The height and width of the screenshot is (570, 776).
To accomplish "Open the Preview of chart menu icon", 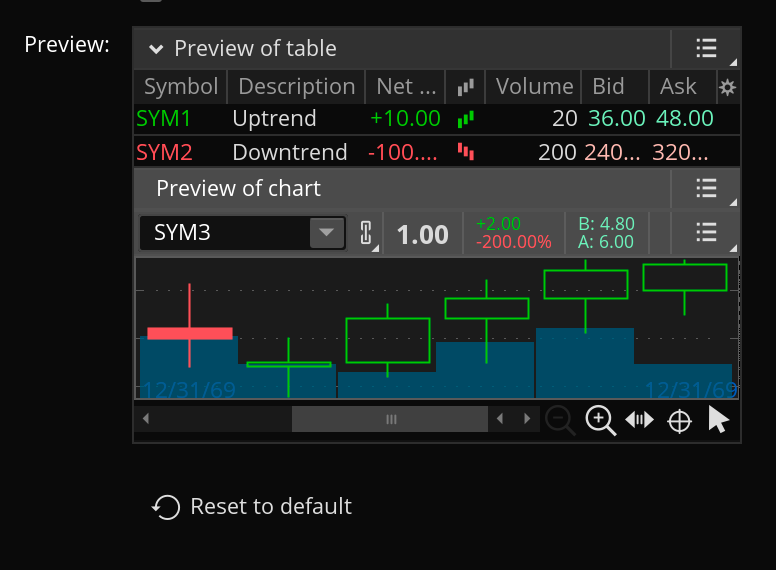I will click(x=706, y=188).
